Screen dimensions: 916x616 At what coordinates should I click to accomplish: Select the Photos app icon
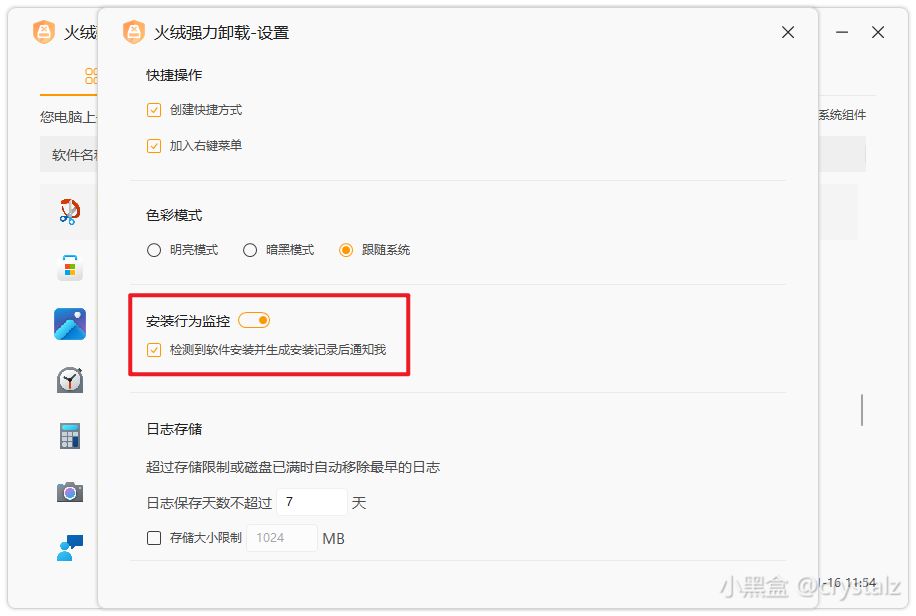point(70,324)
